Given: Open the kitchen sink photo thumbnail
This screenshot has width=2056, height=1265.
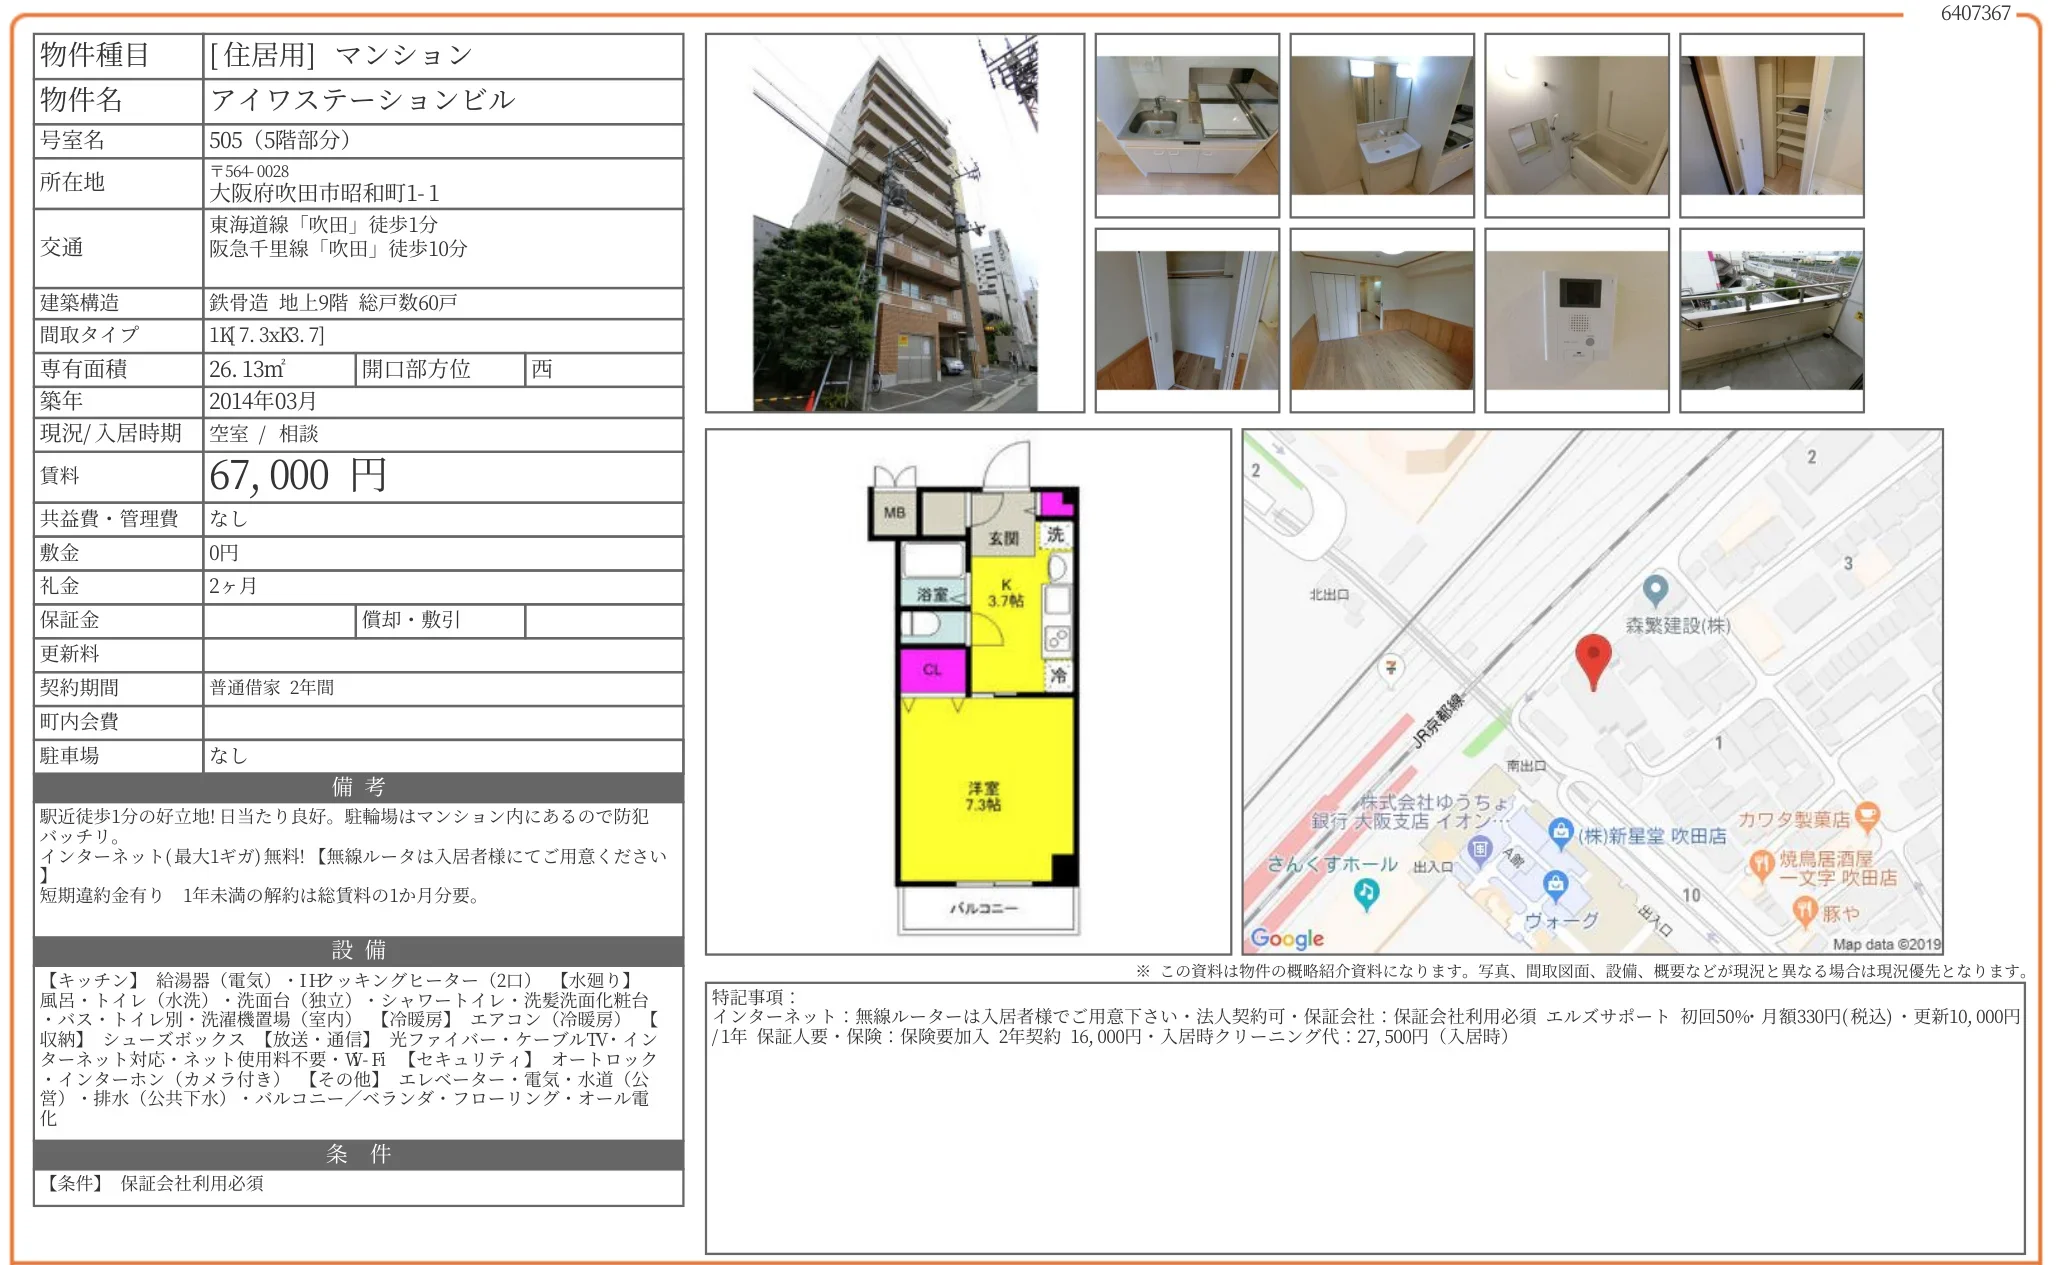Looking at the screenshot, I should (1187, 125).
